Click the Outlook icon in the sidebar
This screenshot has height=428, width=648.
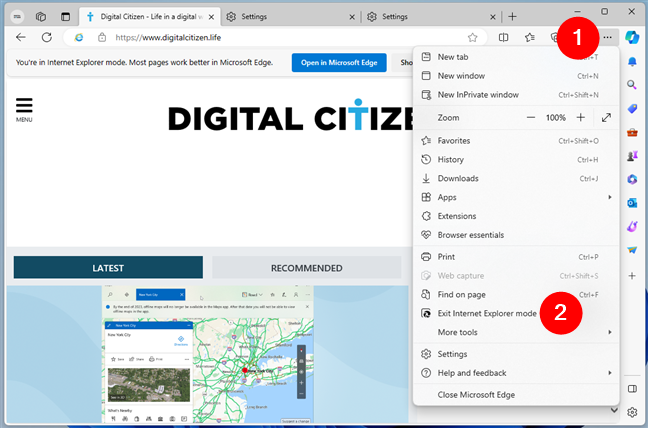click(x=632, y=203)
